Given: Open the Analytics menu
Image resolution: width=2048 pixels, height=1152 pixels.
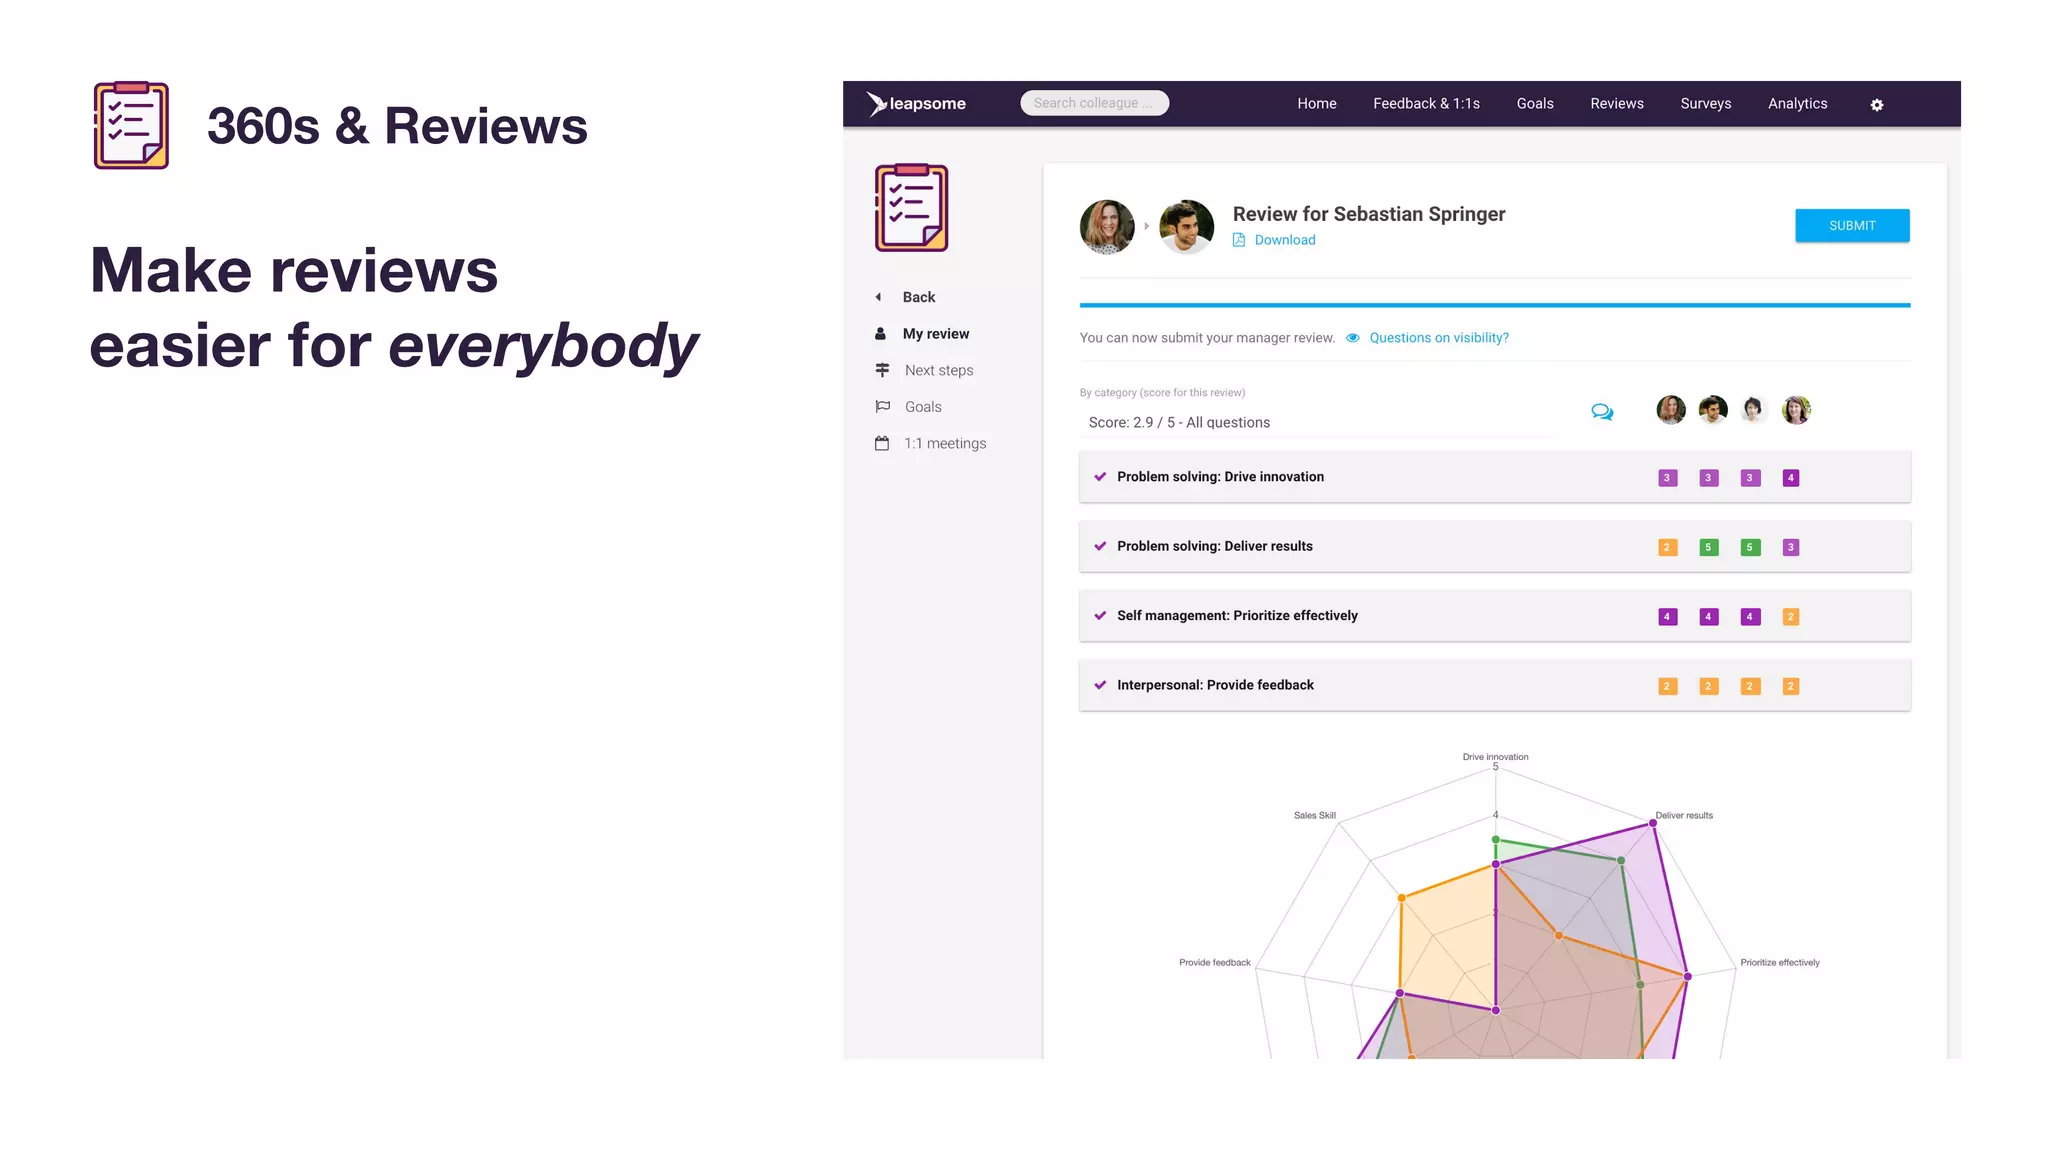Looking at the screenshot, I should (x=1797, y=104).
